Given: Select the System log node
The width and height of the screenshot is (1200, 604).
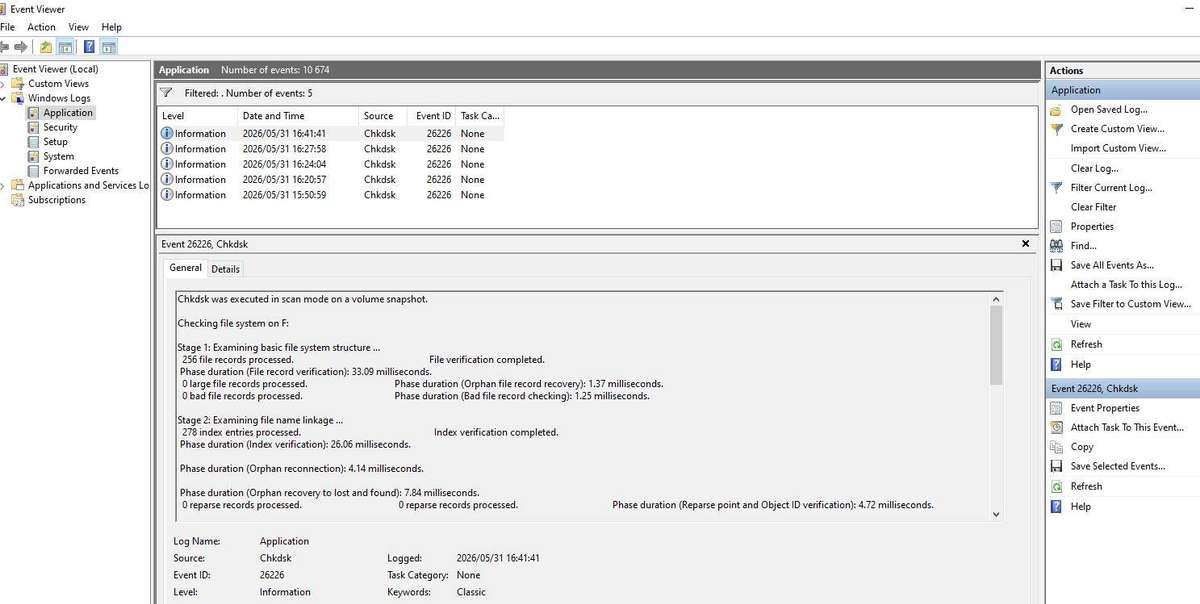Looking at the screenshot, I should [58, 157].
